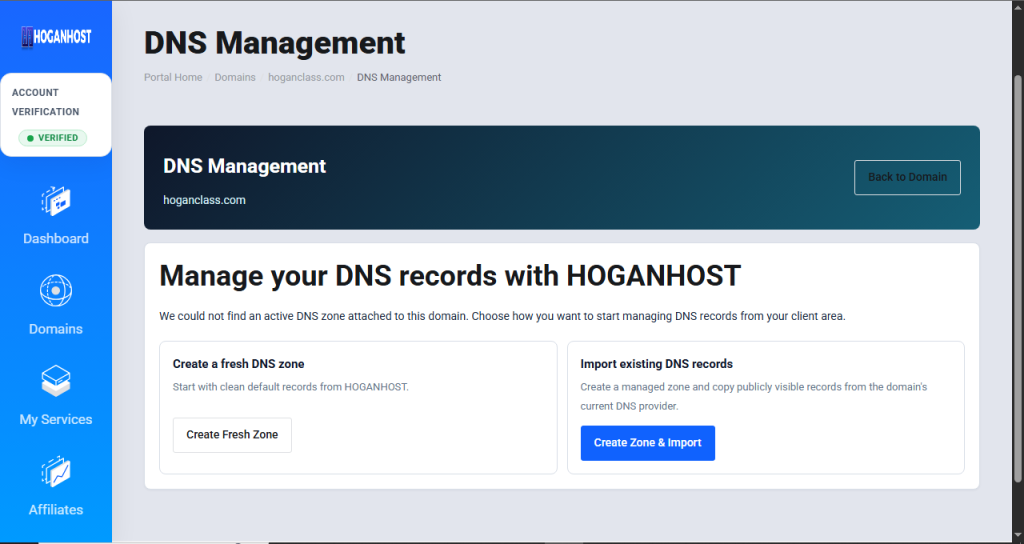Image resolution: width=1024 pixels, height=544 pixels.
Task: Click the Create Fresh Zone button
Action: [x=232, y=435]
